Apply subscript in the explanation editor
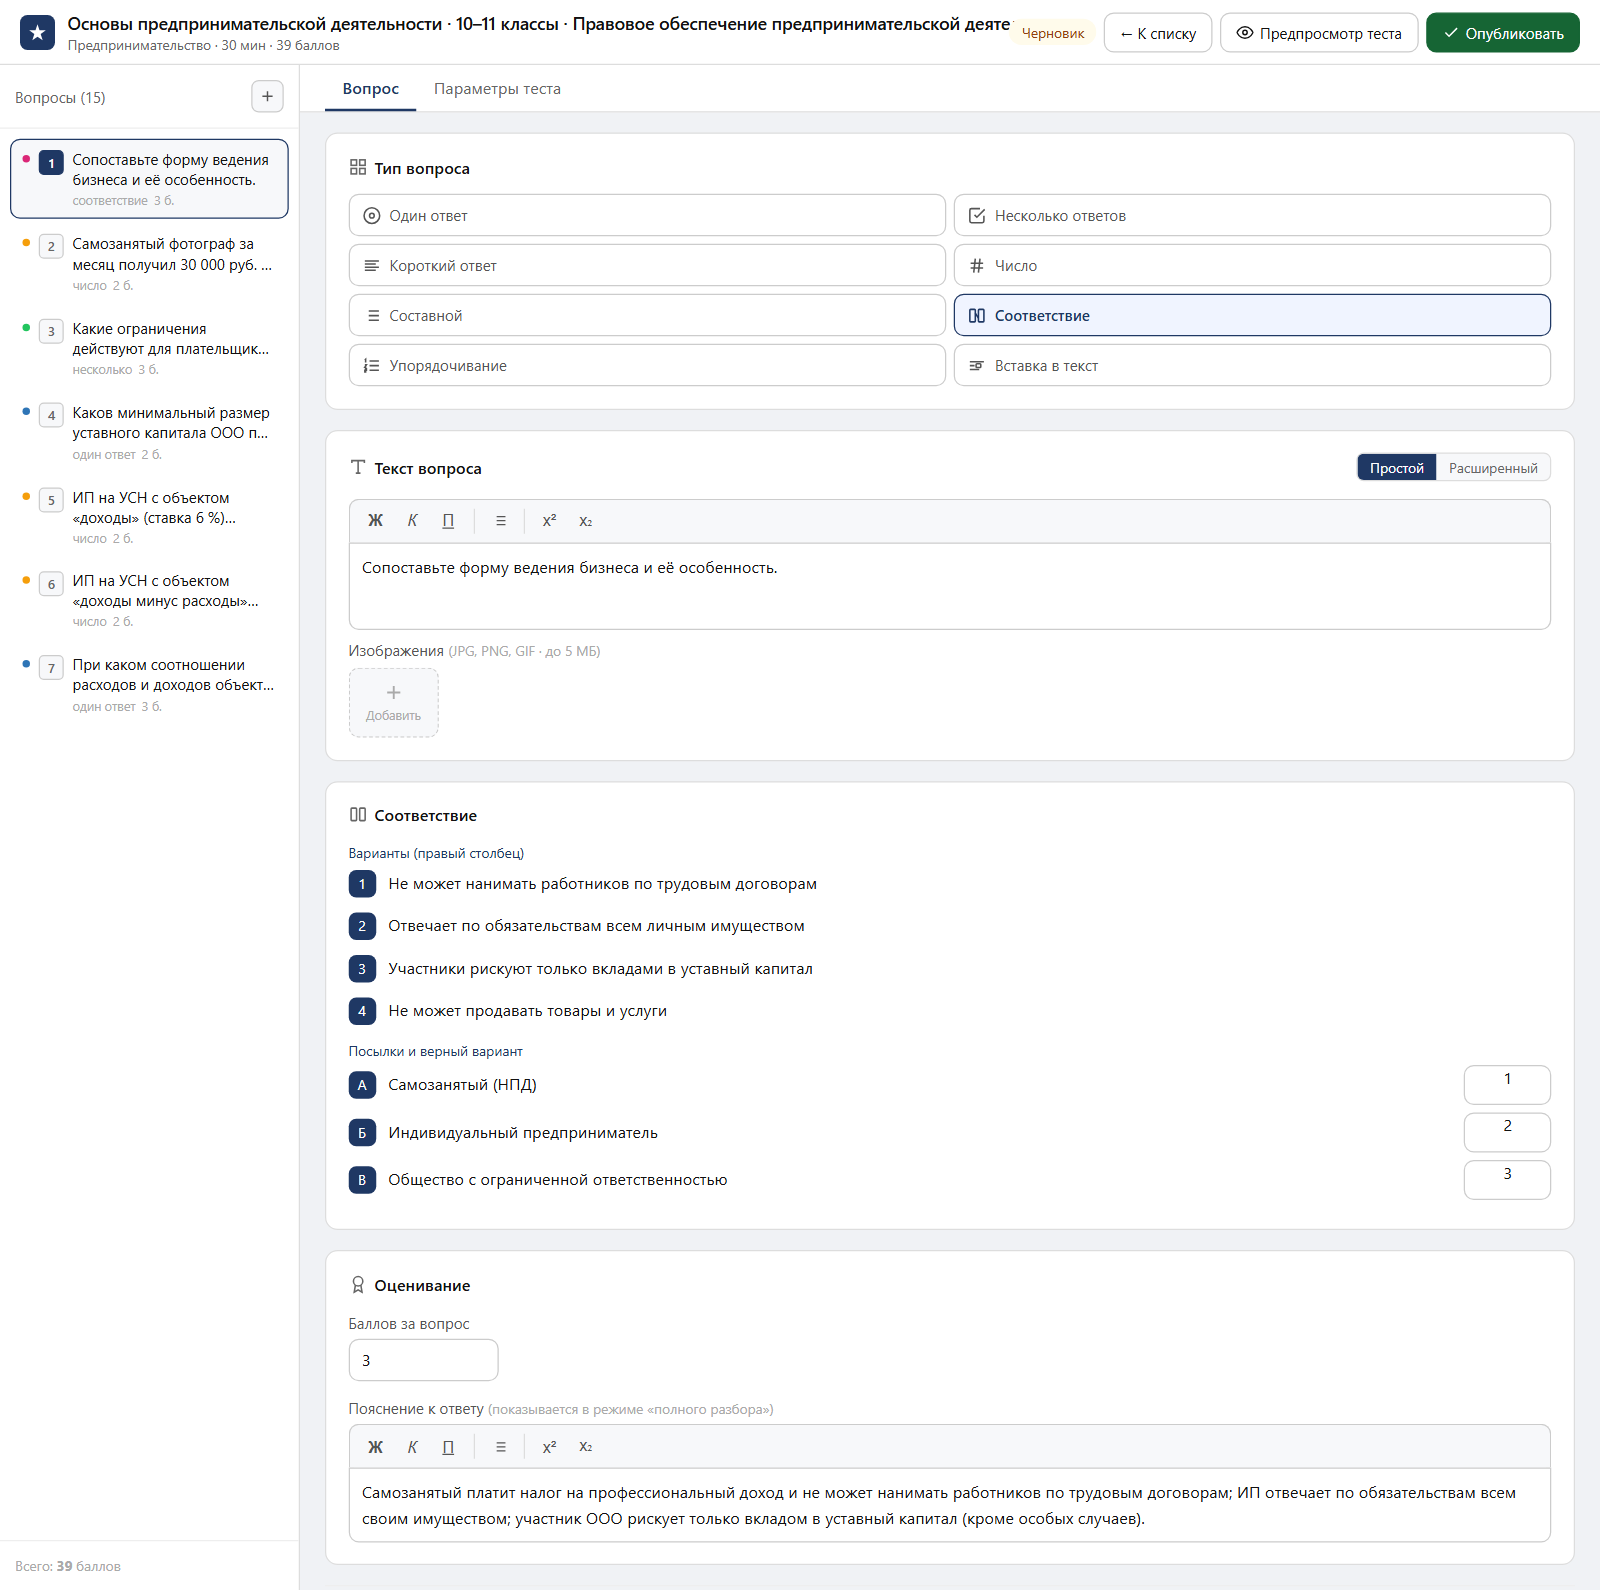The image size is (1600, 1590). point(586,1447)
